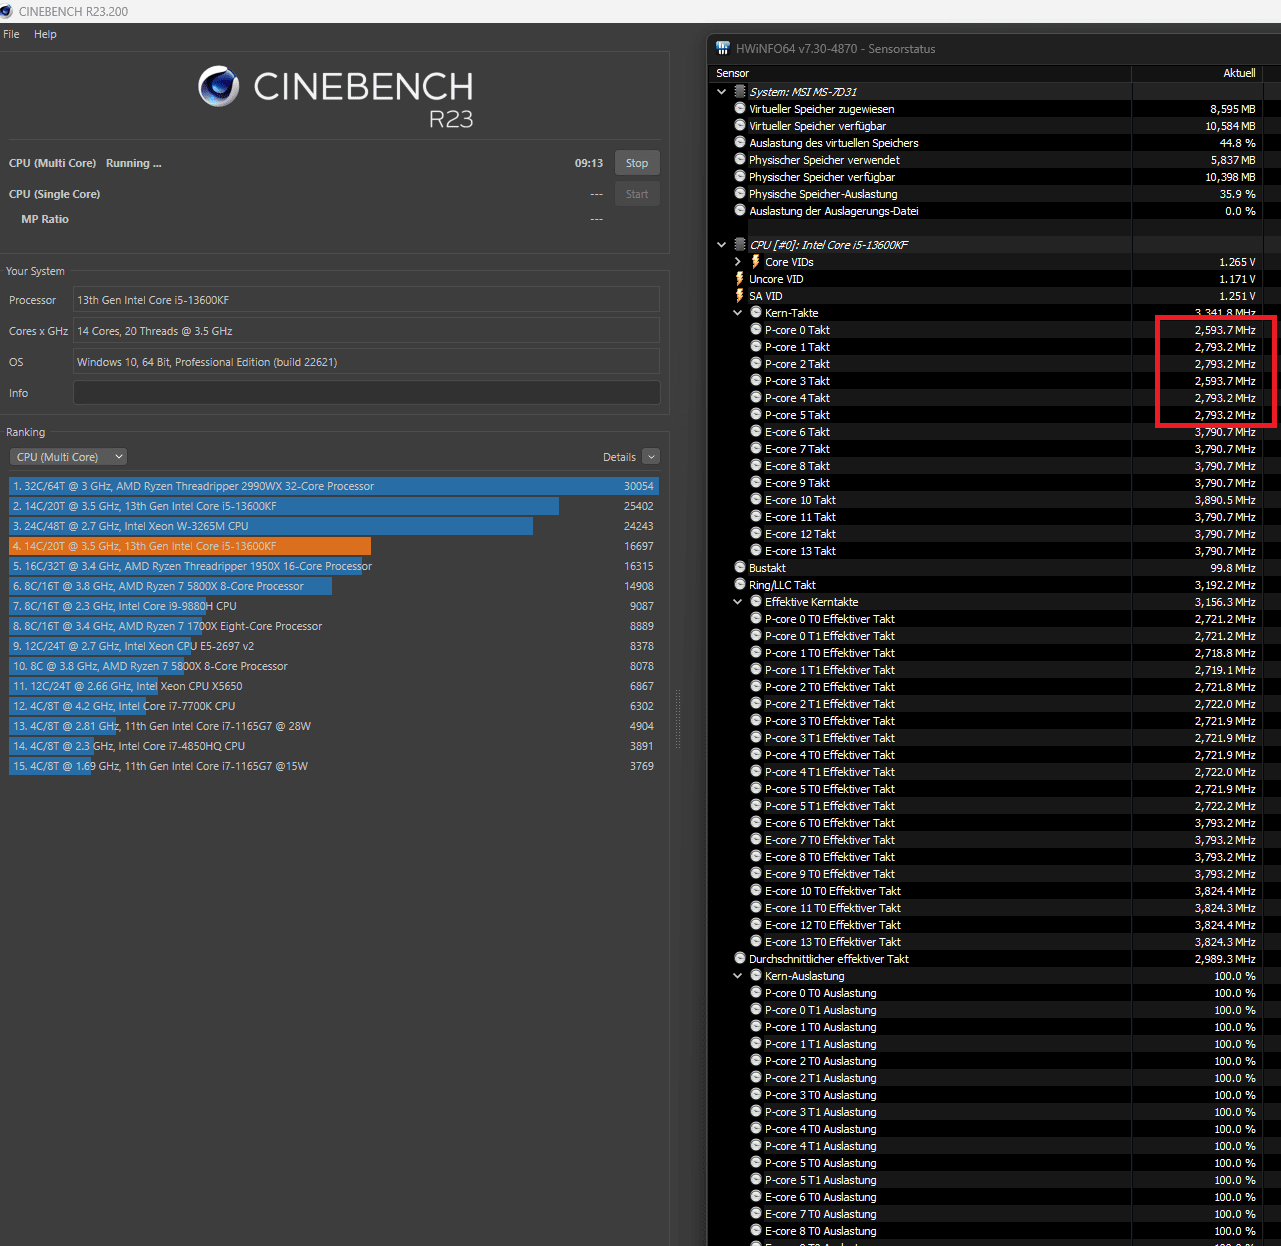The image size is (1281, 1246).
Task: Click the Durchschnittlicher effektiver Takt icon
Action: point(740,958)
